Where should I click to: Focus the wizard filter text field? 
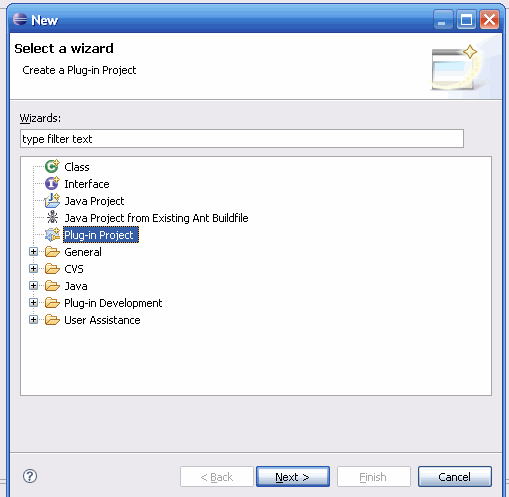242,139
